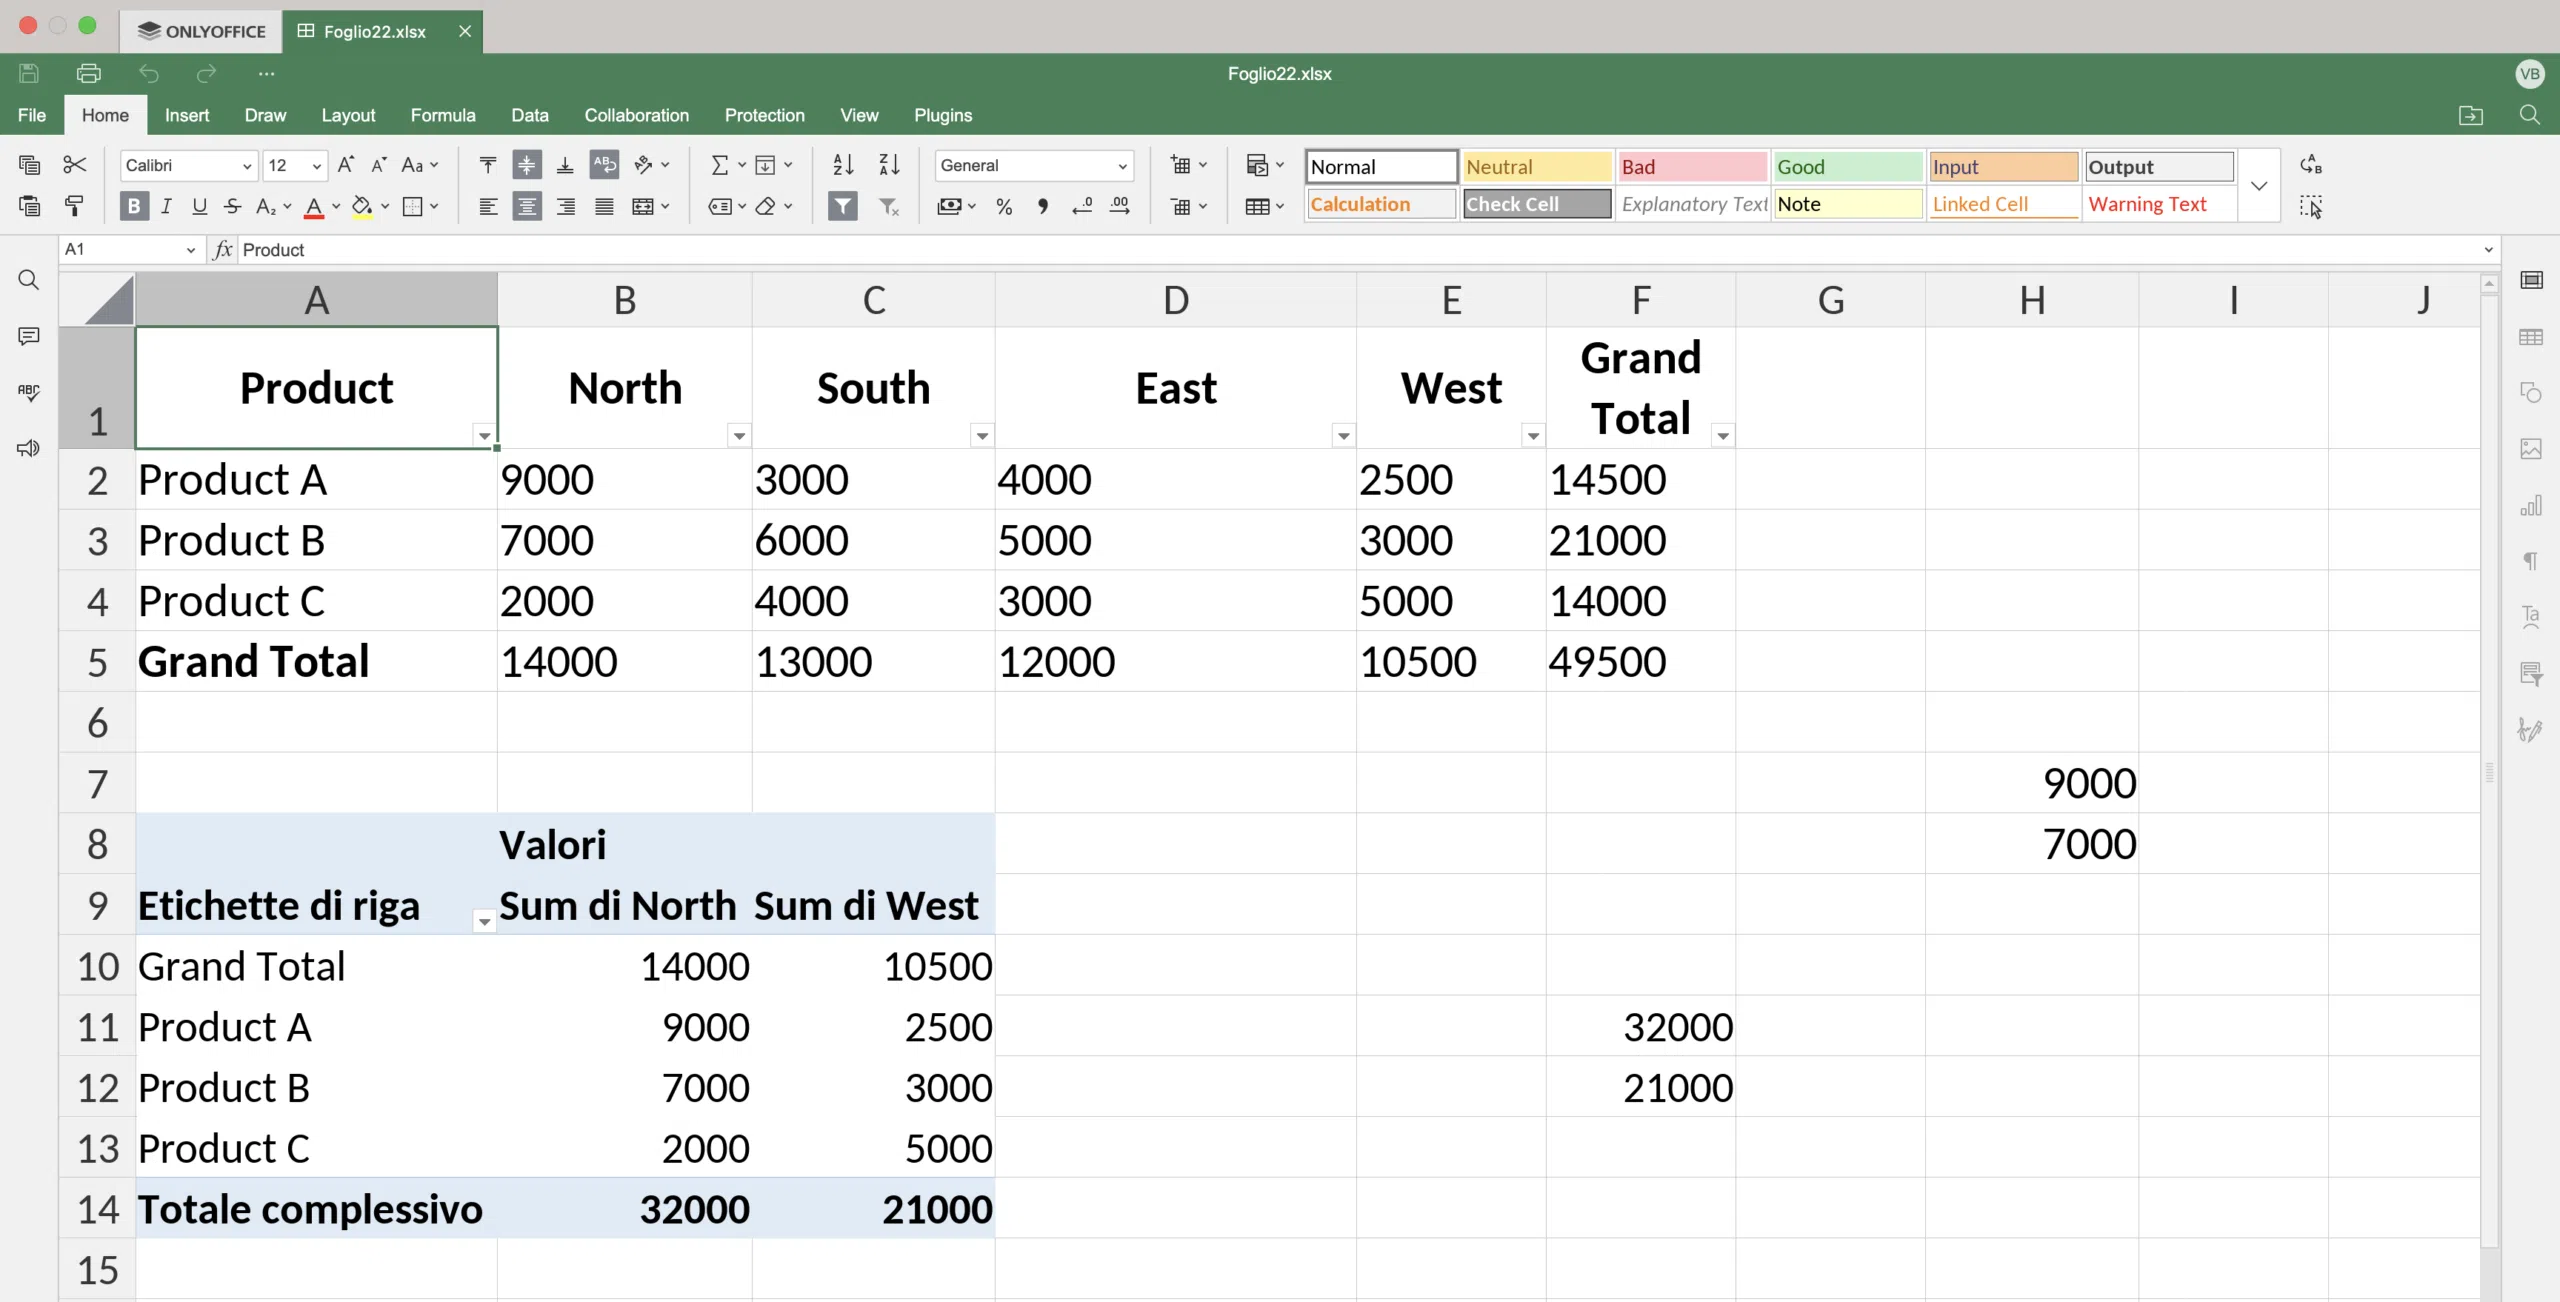Switch to the Formula tab
This screenshot has width=2560, height=1302.
(x=442, y=115)
